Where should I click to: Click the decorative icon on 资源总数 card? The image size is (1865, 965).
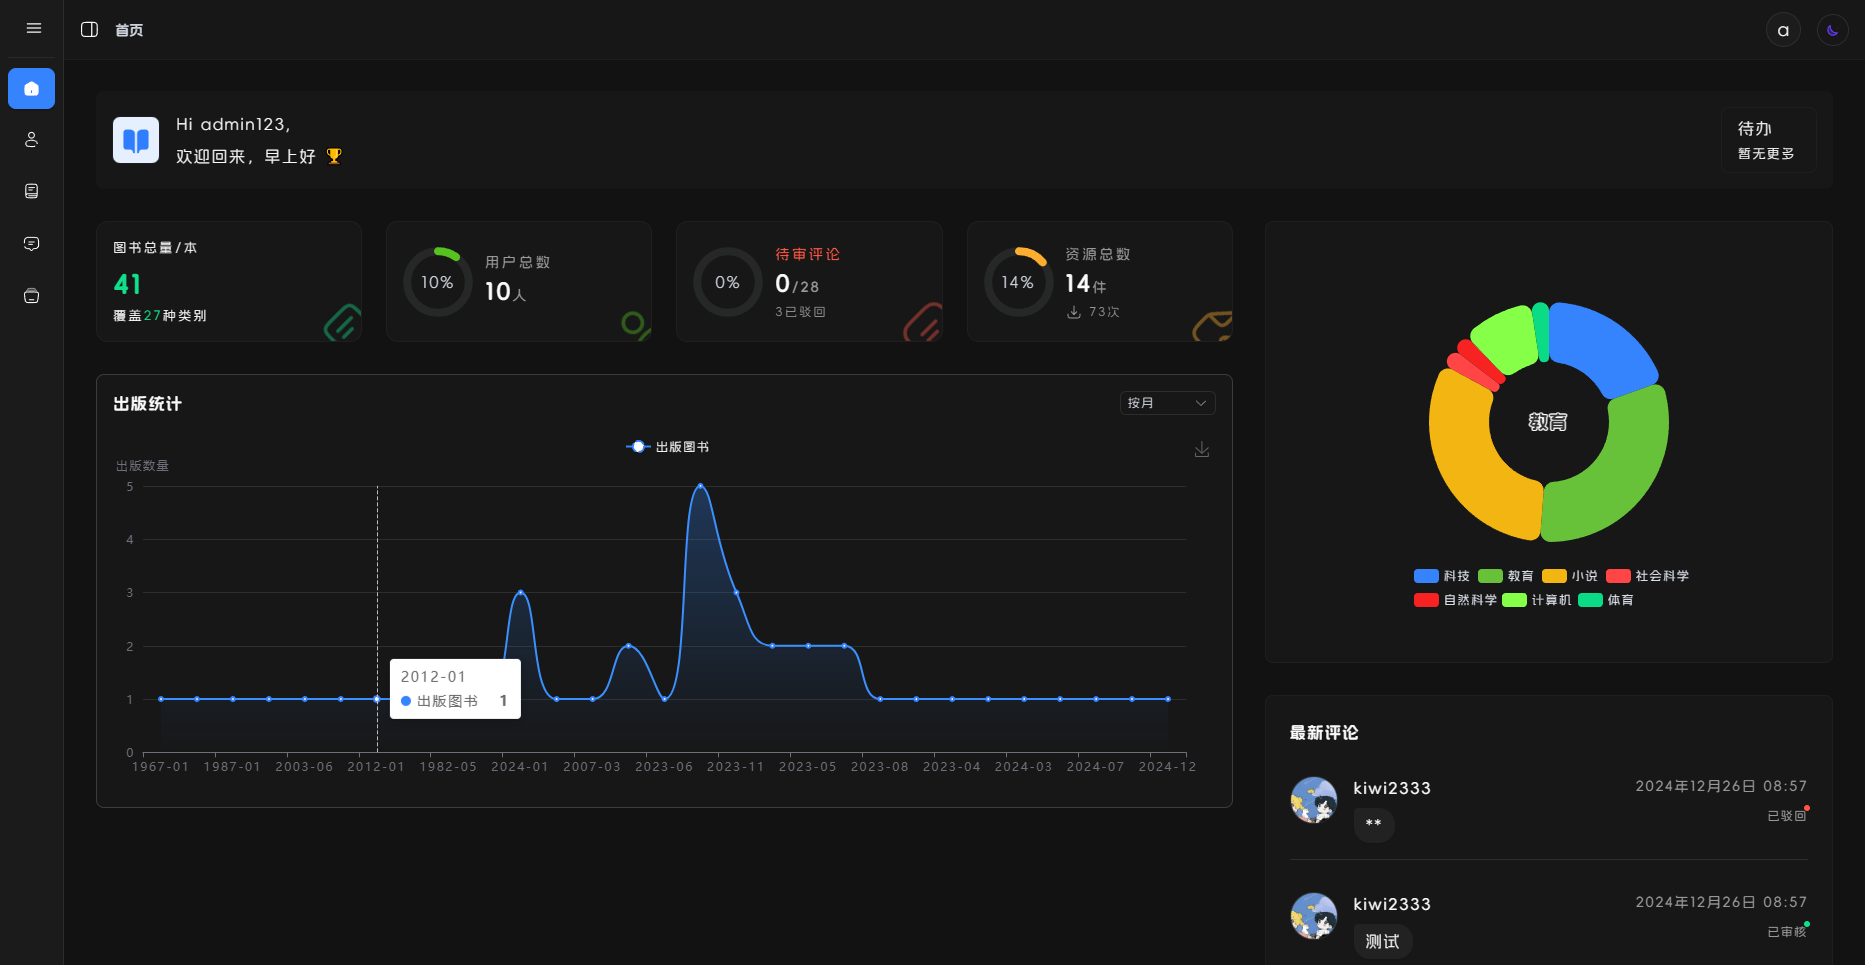tap(1212, 326)
